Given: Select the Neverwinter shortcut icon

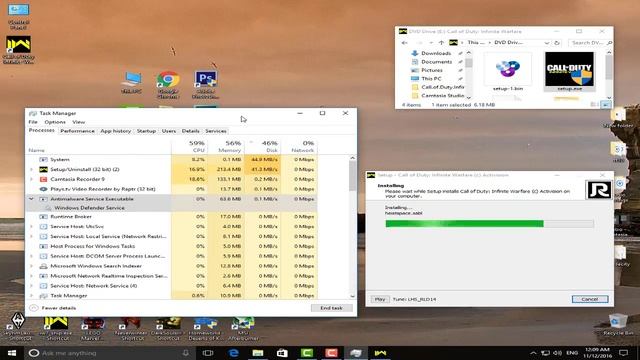Looking at the screenshot, I should [x=131, y=329].
